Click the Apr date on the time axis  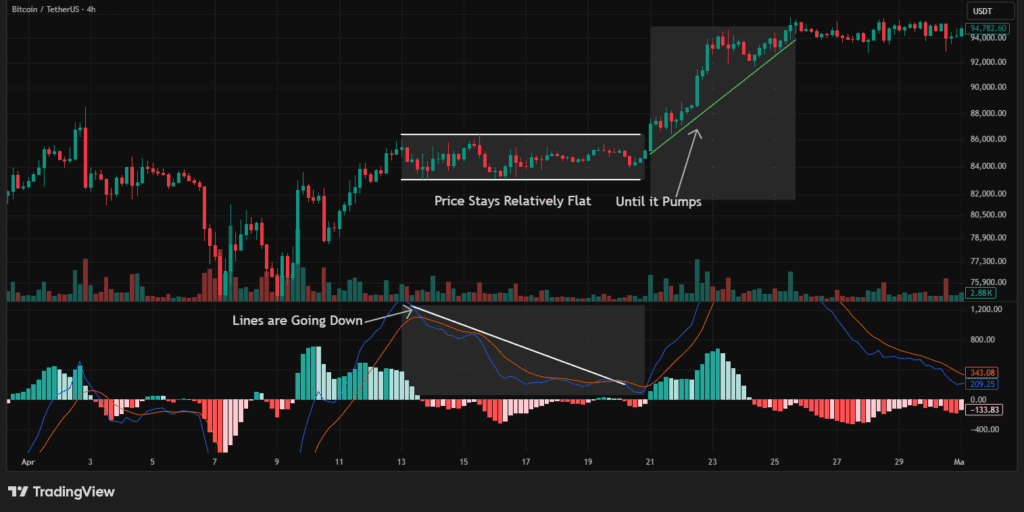[27, 463]
